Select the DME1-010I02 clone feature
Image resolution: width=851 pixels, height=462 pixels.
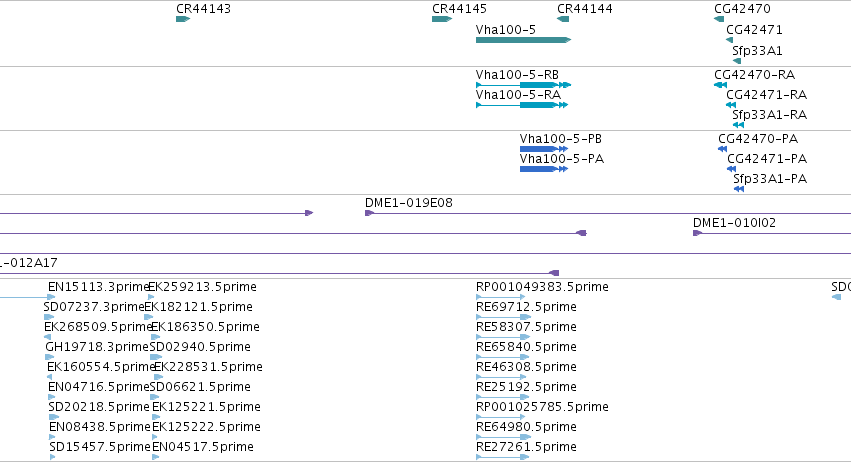click(x=772, y=233)
